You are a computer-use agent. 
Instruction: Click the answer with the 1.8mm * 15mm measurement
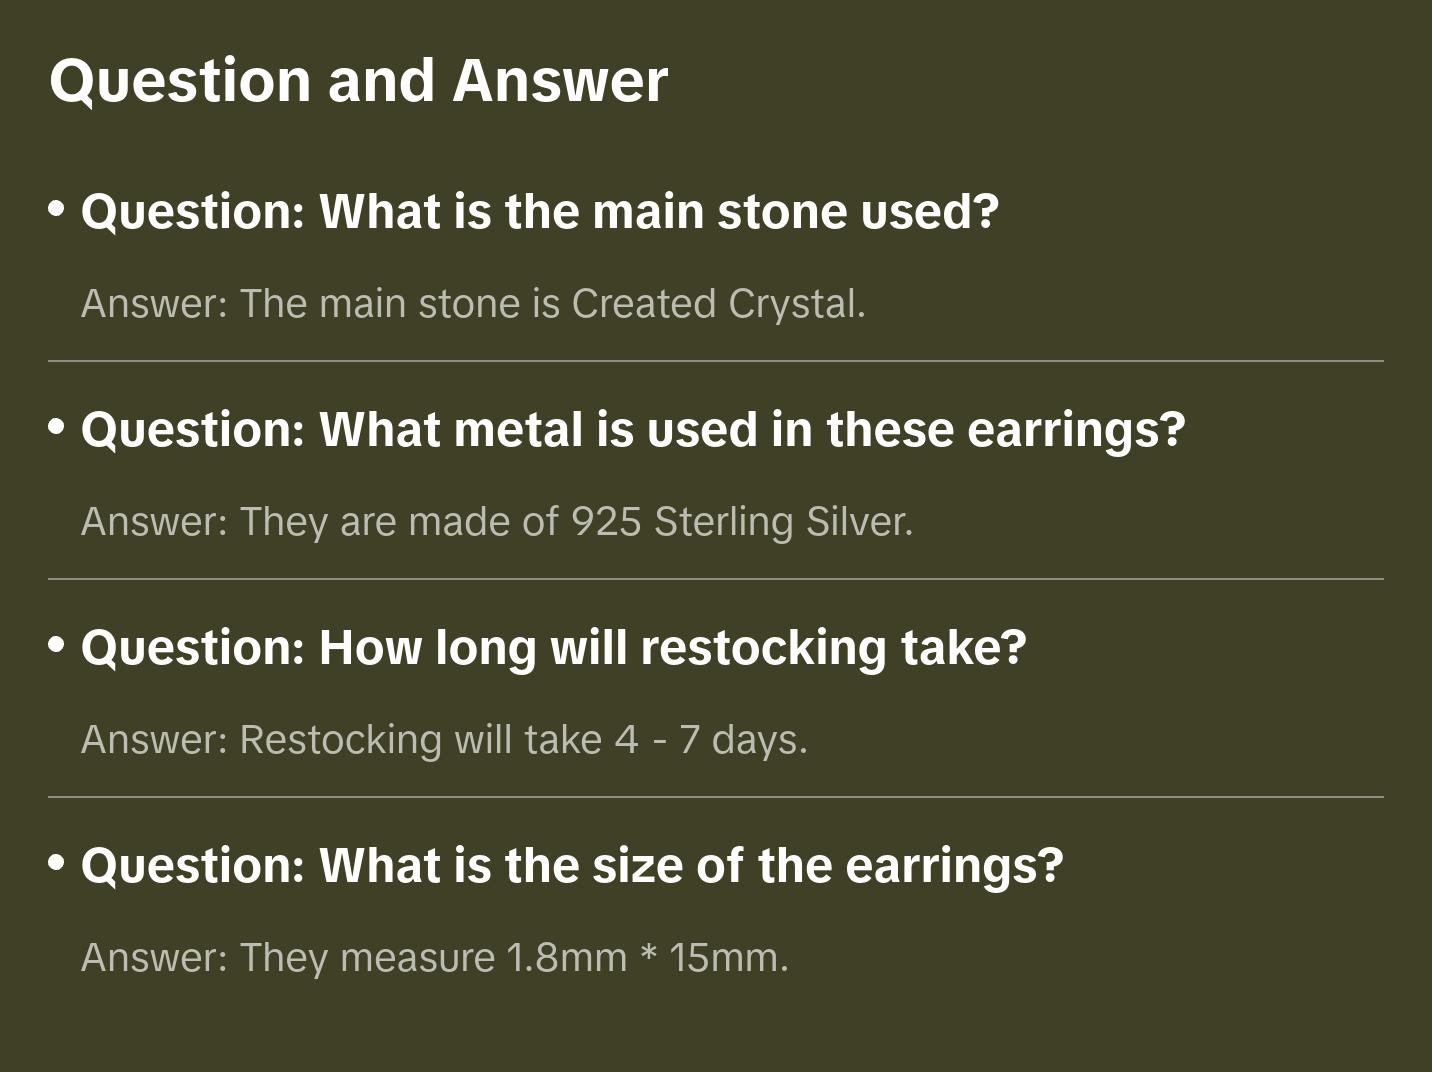(435, 958)
